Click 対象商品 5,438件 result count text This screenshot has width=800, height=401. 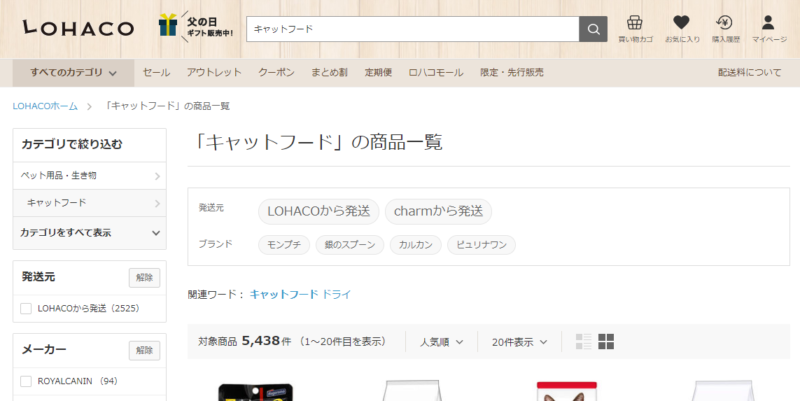click(244, 341)
